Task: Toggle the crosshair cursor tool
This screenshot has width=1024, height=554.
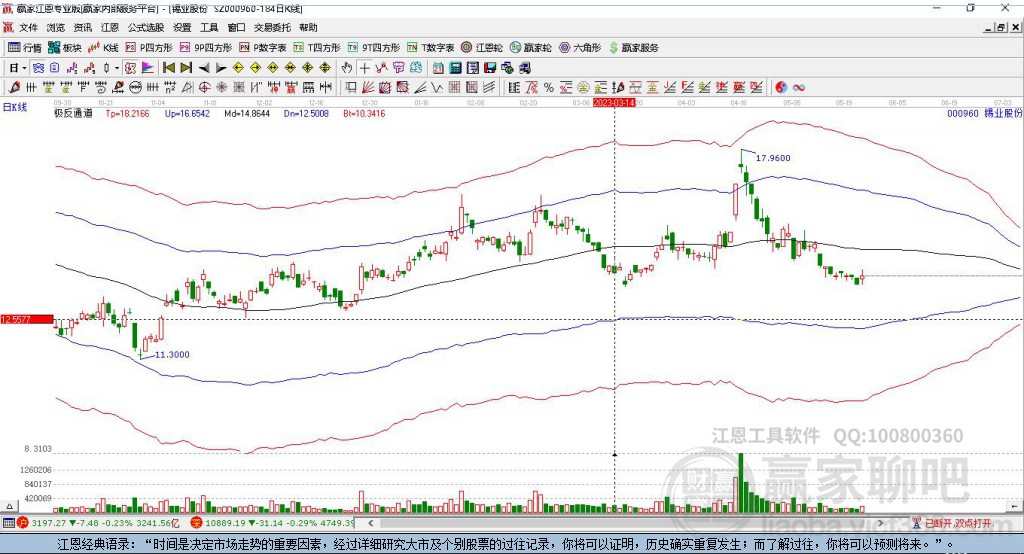Action: [364, 68]
